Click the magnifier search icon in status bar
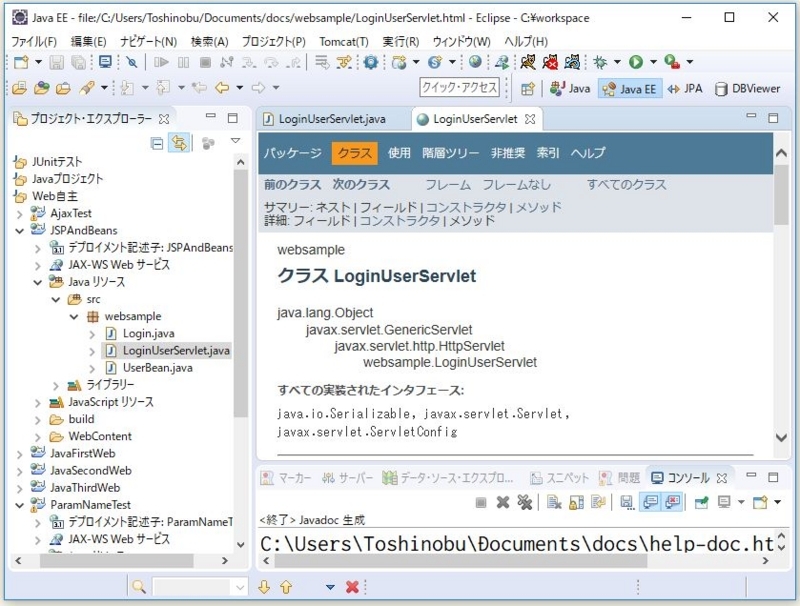Image resolution: width=800 pixels, height=606 pixels. [139, 587]
